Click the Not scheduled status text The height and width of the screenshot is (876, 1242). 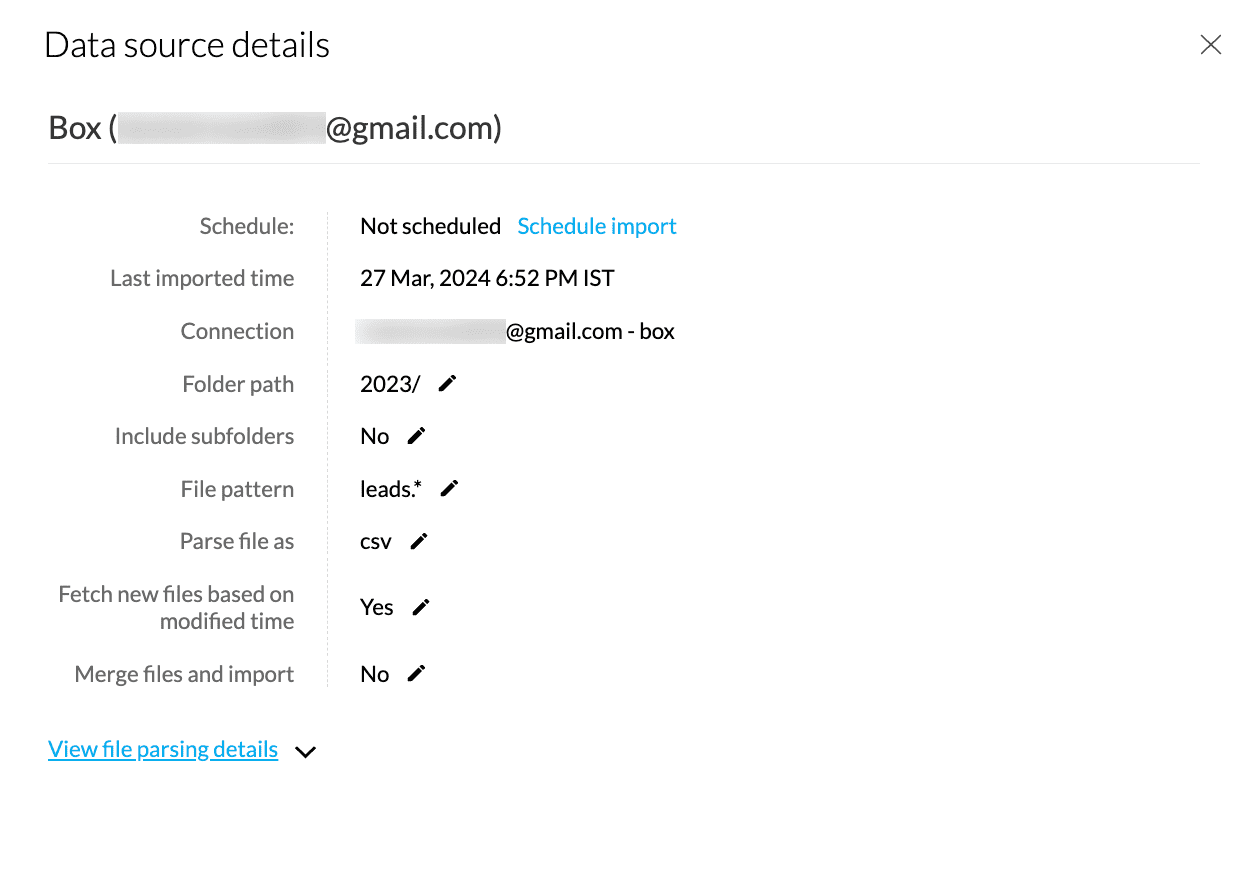pos(430,226)
